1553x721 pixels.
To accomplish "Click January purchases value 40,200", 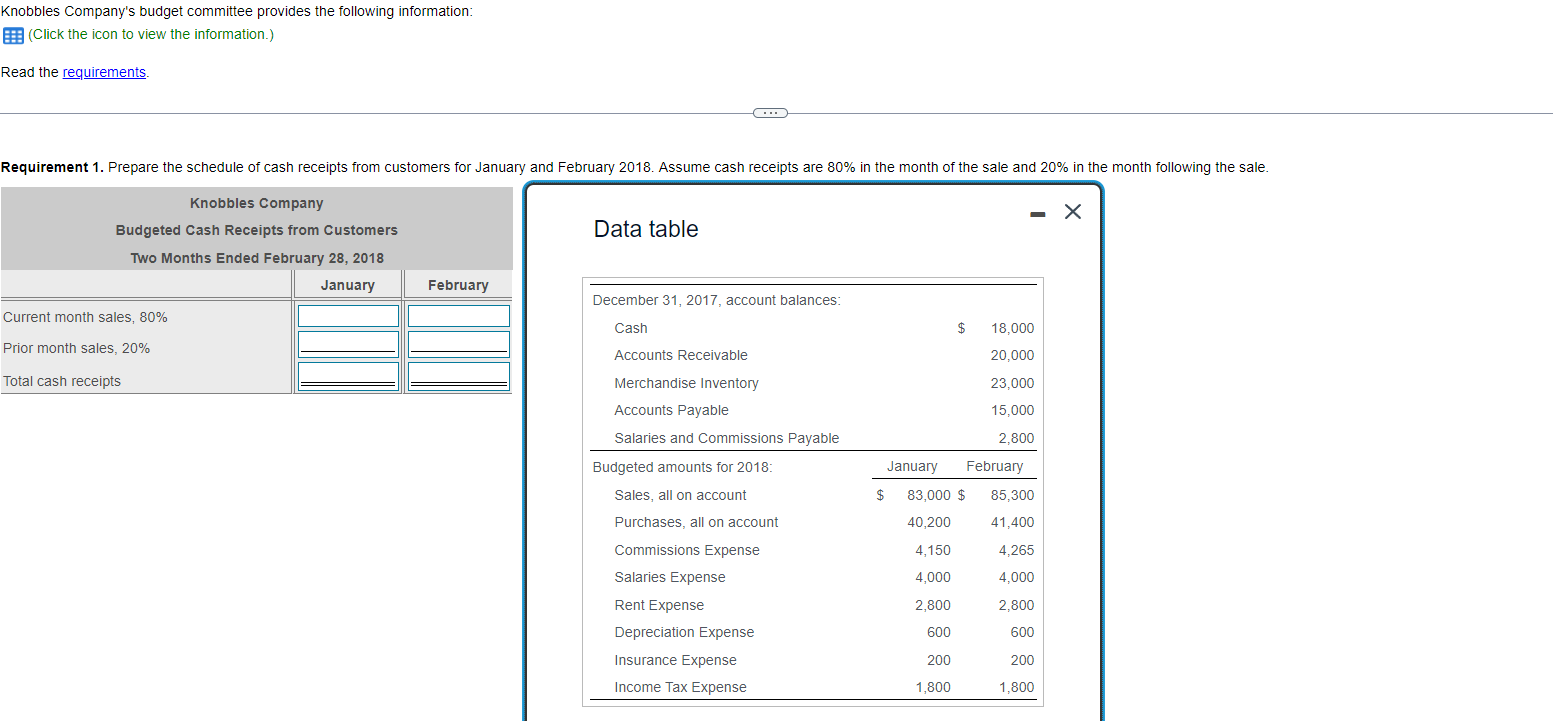I will [x=929, y=522].
